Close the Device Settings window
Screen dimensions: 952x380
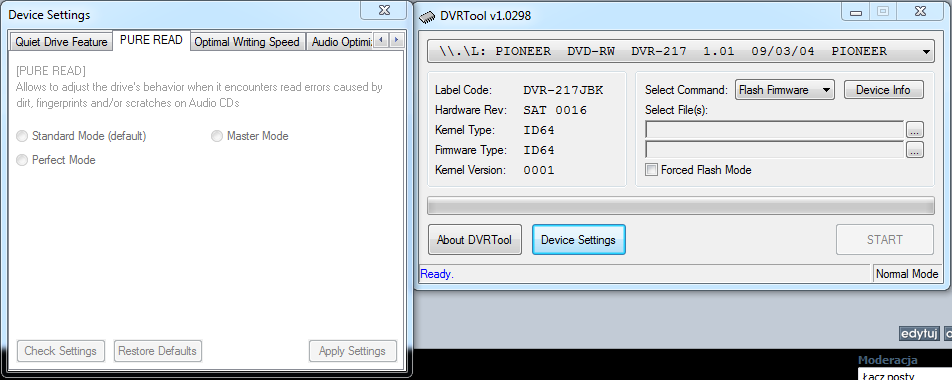coord(384,10)
